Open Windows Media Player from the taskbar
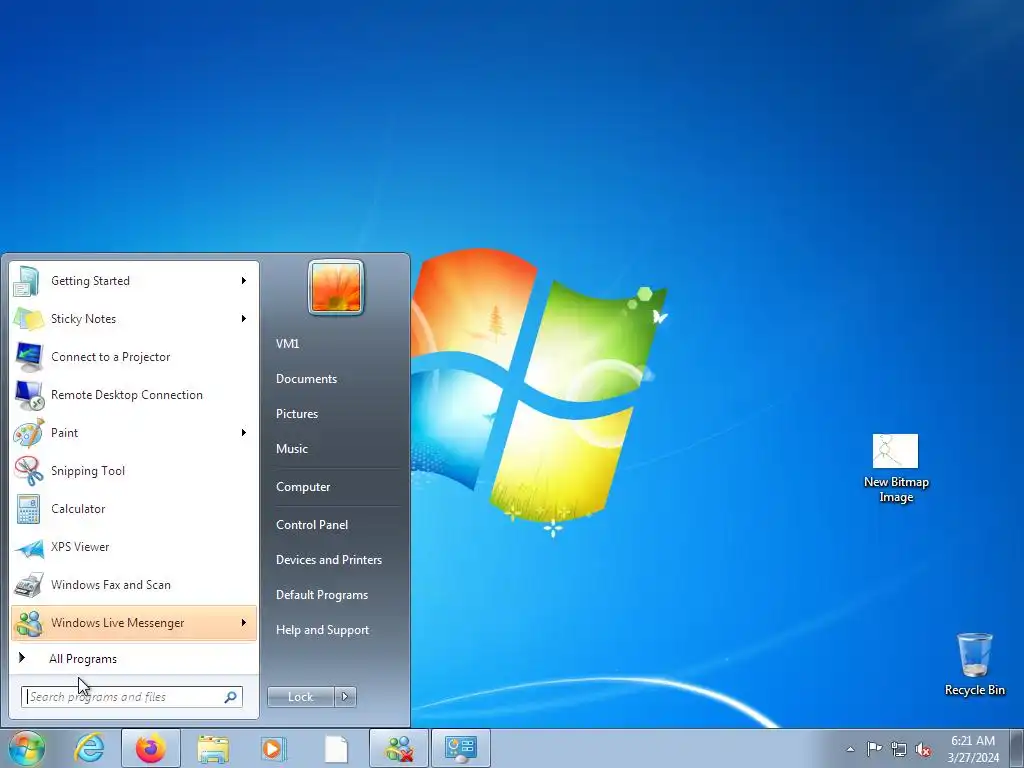The width and height of the screenshot is (1024, 768). [274, 748]
